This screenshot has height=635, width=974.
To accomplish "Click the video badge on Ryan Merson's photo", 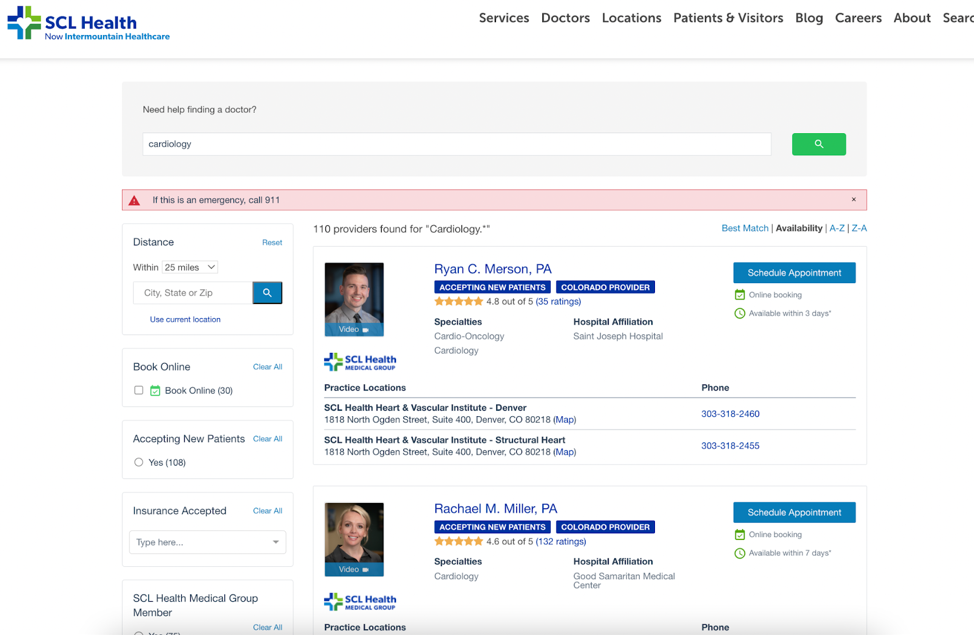I will coord(354,329).
